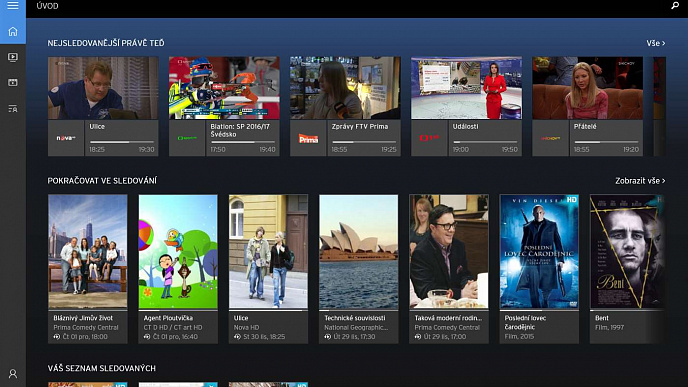Select the Prima channel logo
Image resolution: width=688 pixels, height=387 pixels.
(x=308, y=138)
